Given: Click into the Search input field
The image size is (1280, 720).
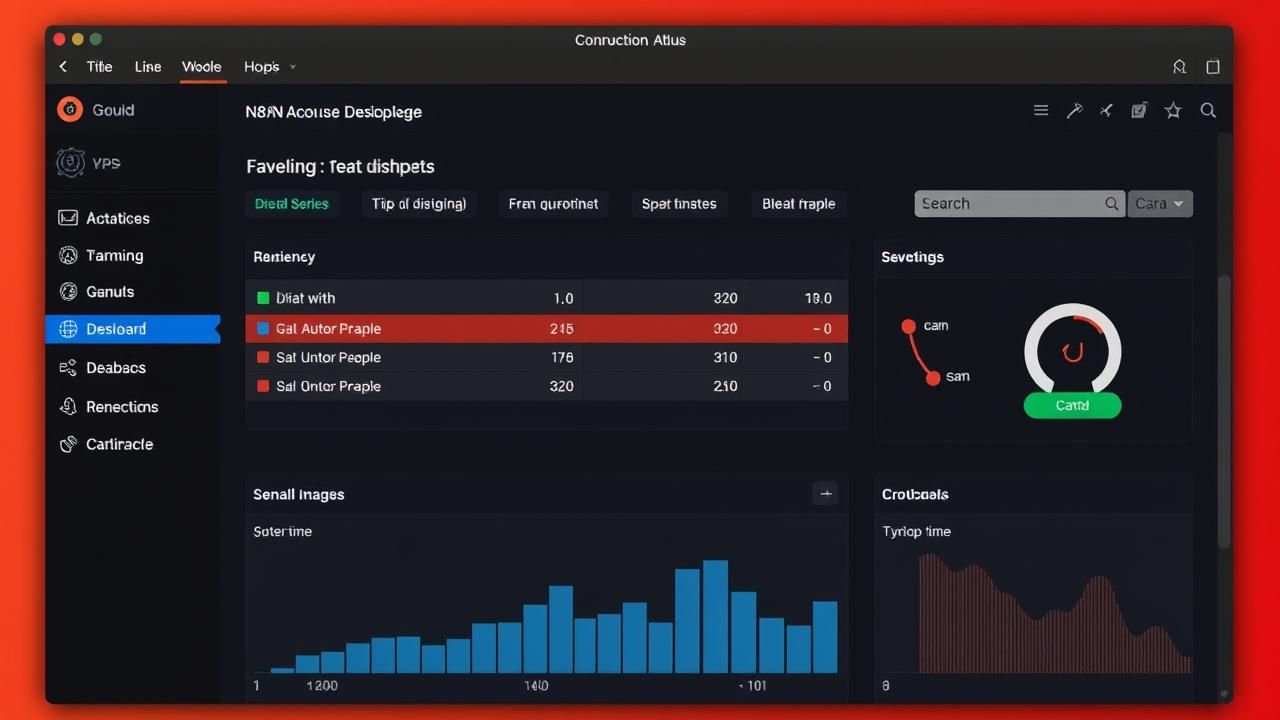Looking at the screenshot, I should [x=1008, y=204].
